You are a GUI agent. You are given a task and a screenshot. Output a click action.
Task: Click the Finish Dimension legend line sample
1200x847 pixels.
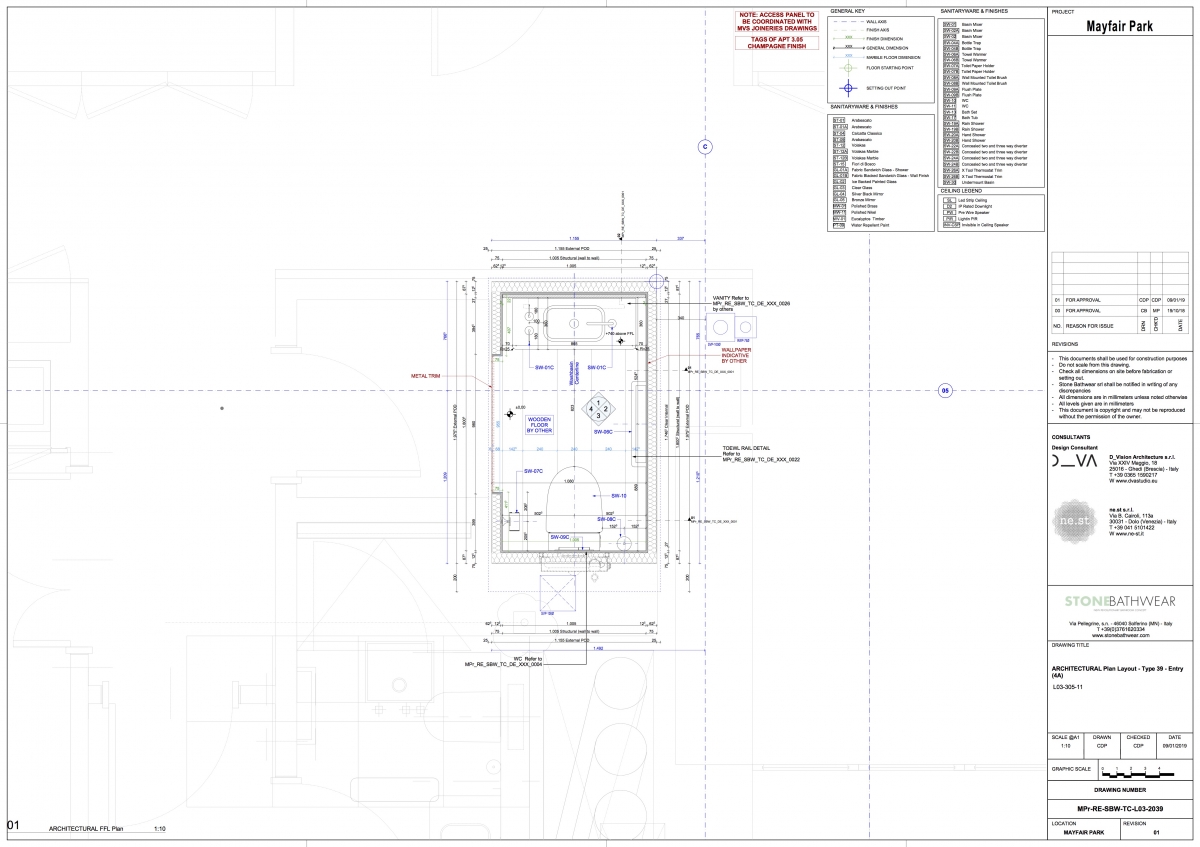coord(849,38)
